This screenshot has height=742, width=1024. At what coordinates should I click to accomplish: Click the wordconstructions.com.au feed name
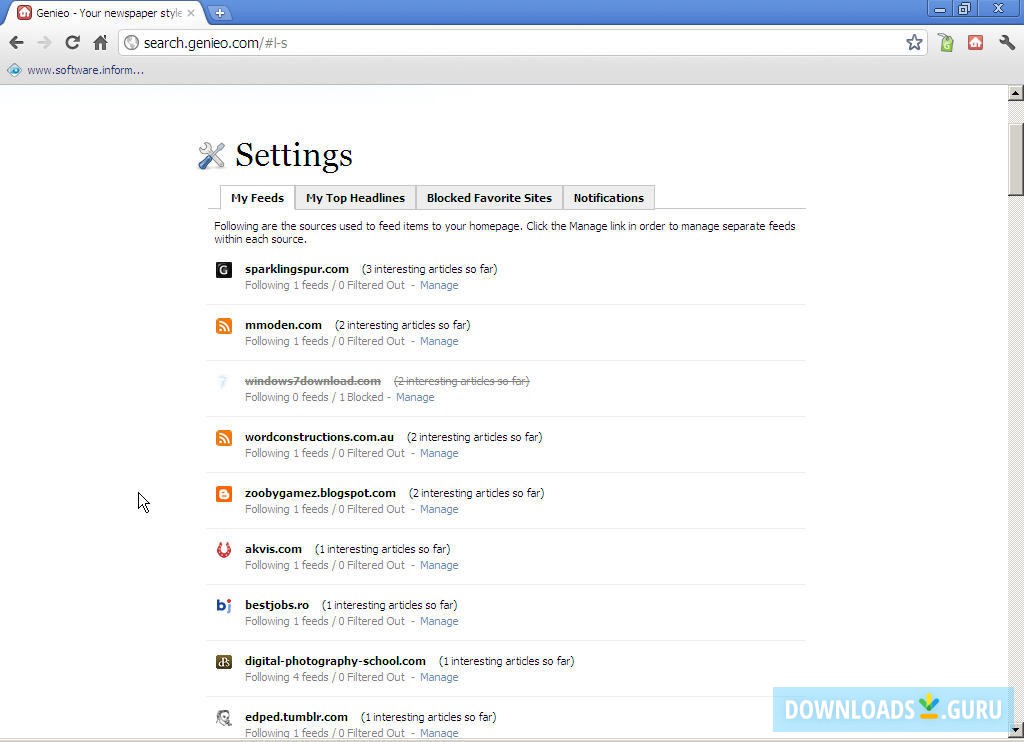point(319,437)
